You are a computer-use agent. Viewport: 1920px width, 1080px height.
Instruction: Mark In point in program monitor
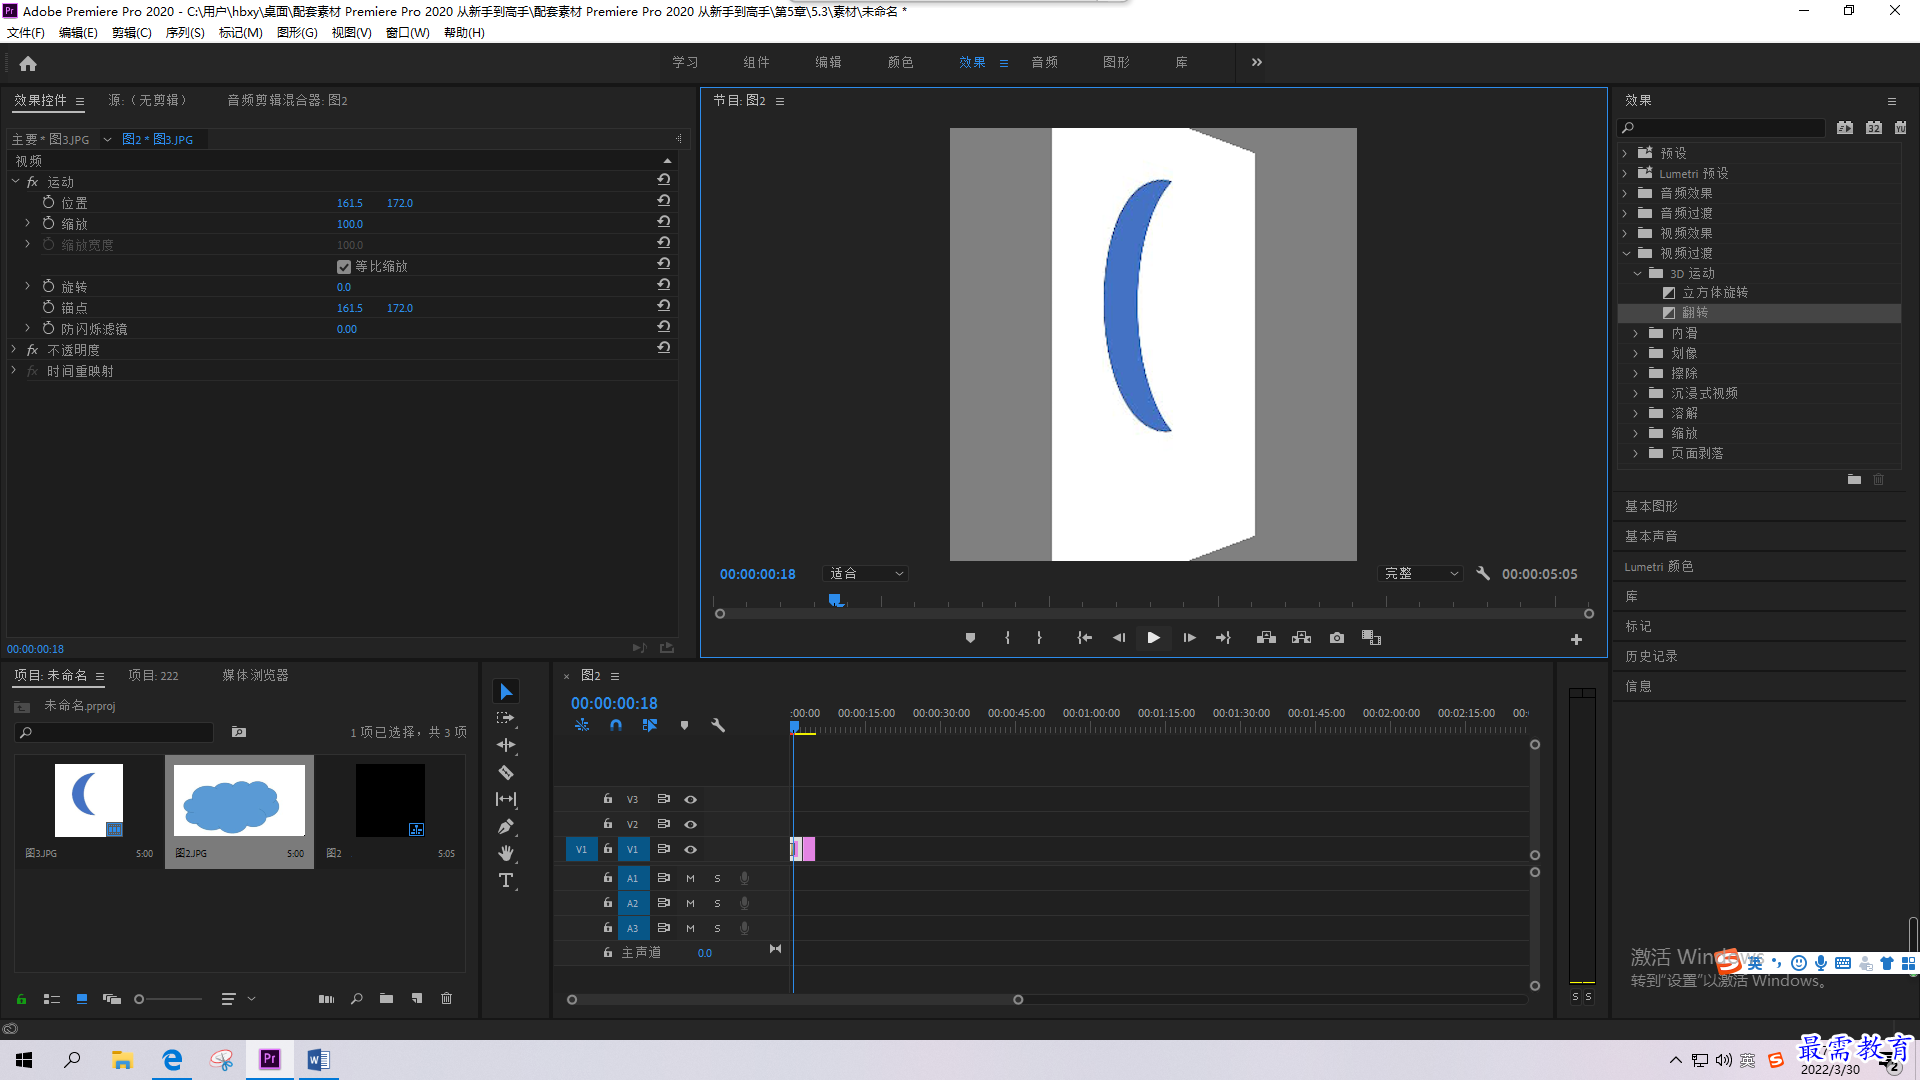1007,638
